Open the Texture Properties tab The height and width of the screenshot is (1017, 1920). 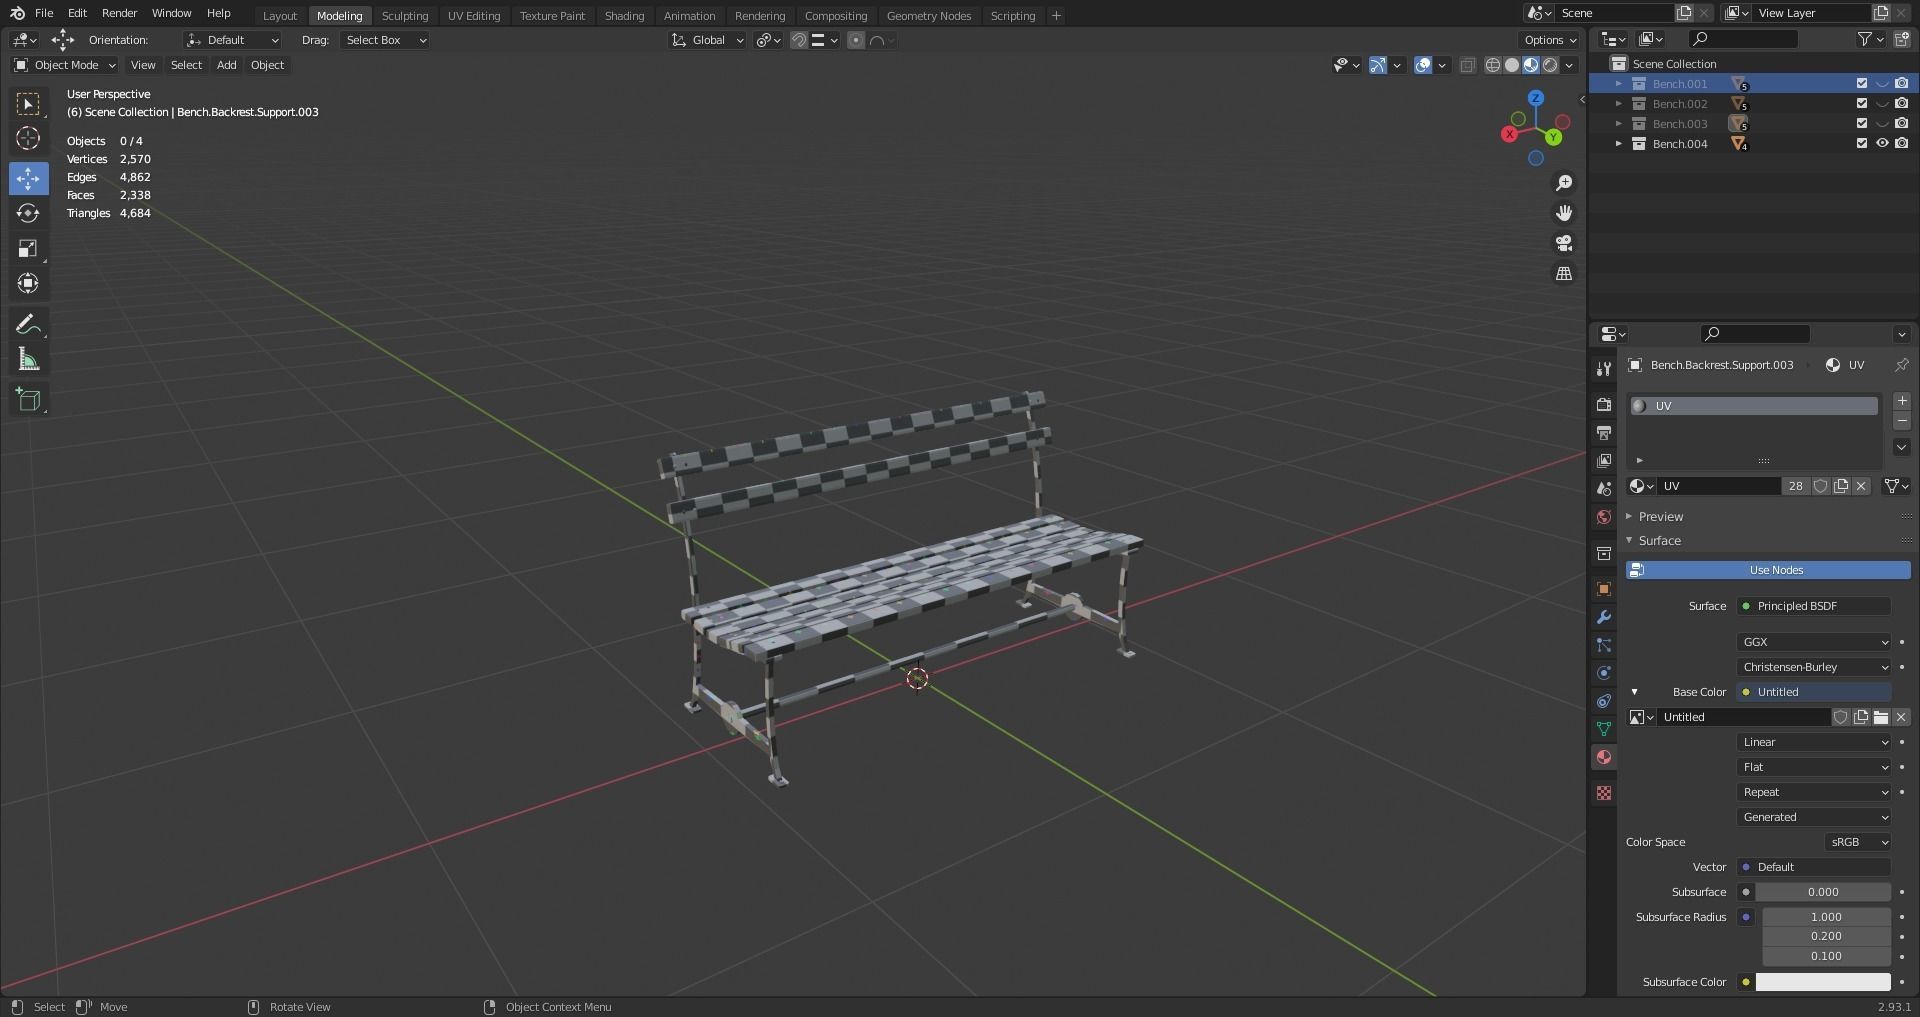point(1604,792)
